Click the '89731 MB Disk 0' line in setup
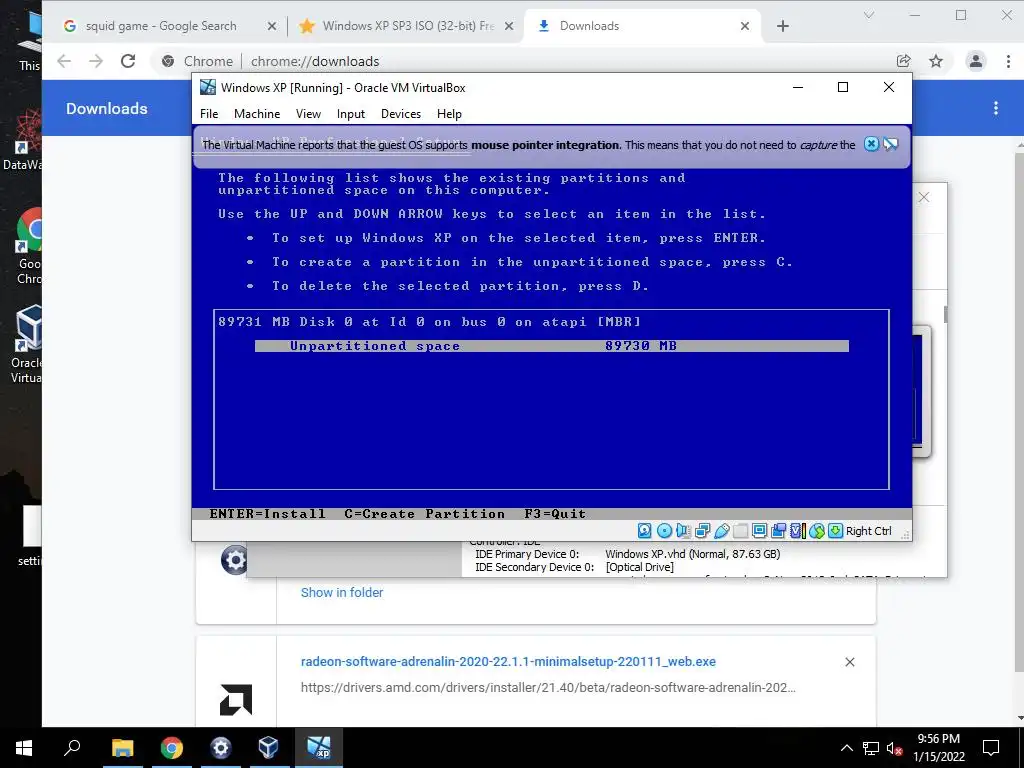Screen dimensions: 1024x768 click(429, 321)
